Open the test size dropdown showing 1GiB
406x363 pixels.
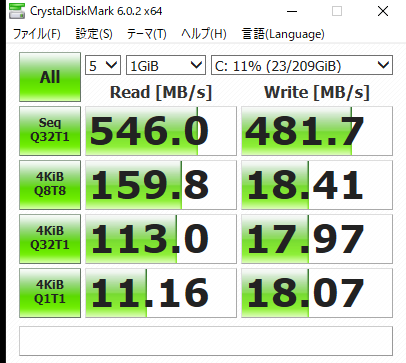pyautogui.click(x=166, y=65)
